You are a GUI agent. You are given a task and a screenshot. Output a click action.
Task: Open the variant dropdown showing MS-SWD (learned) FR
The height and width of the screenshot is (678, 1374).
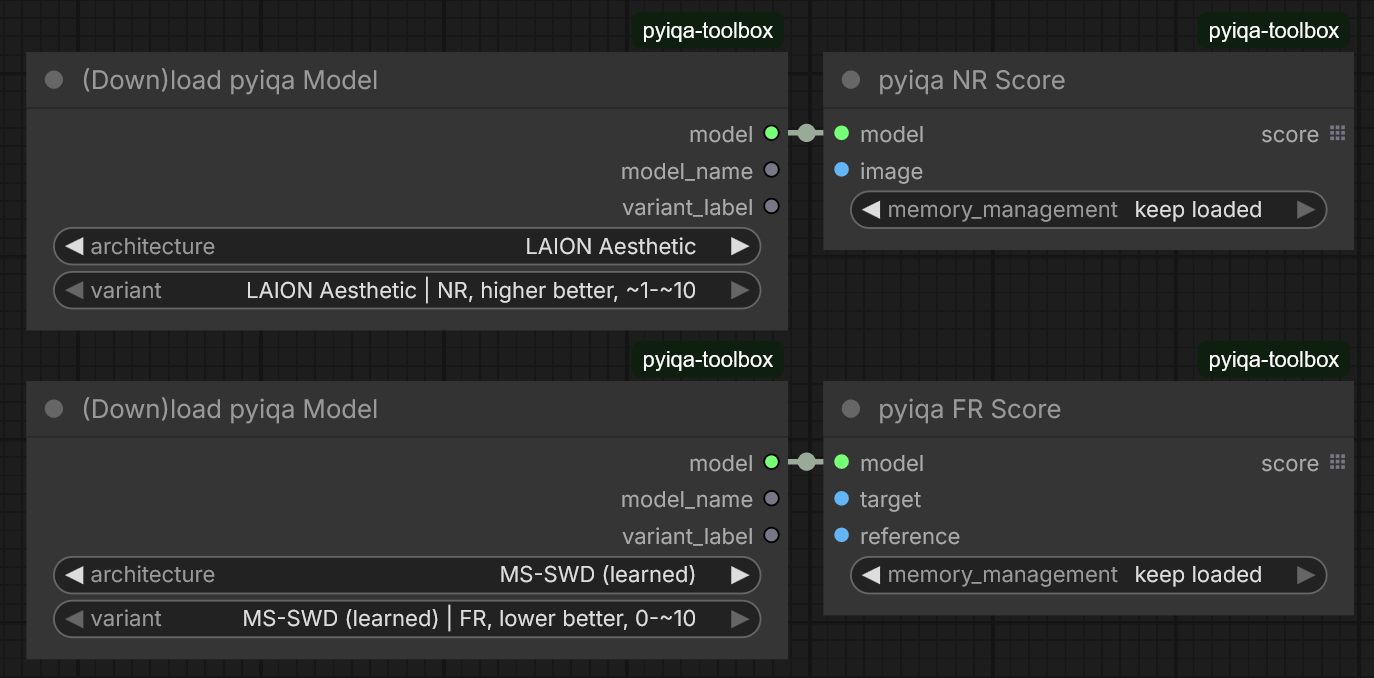(407, 618)
